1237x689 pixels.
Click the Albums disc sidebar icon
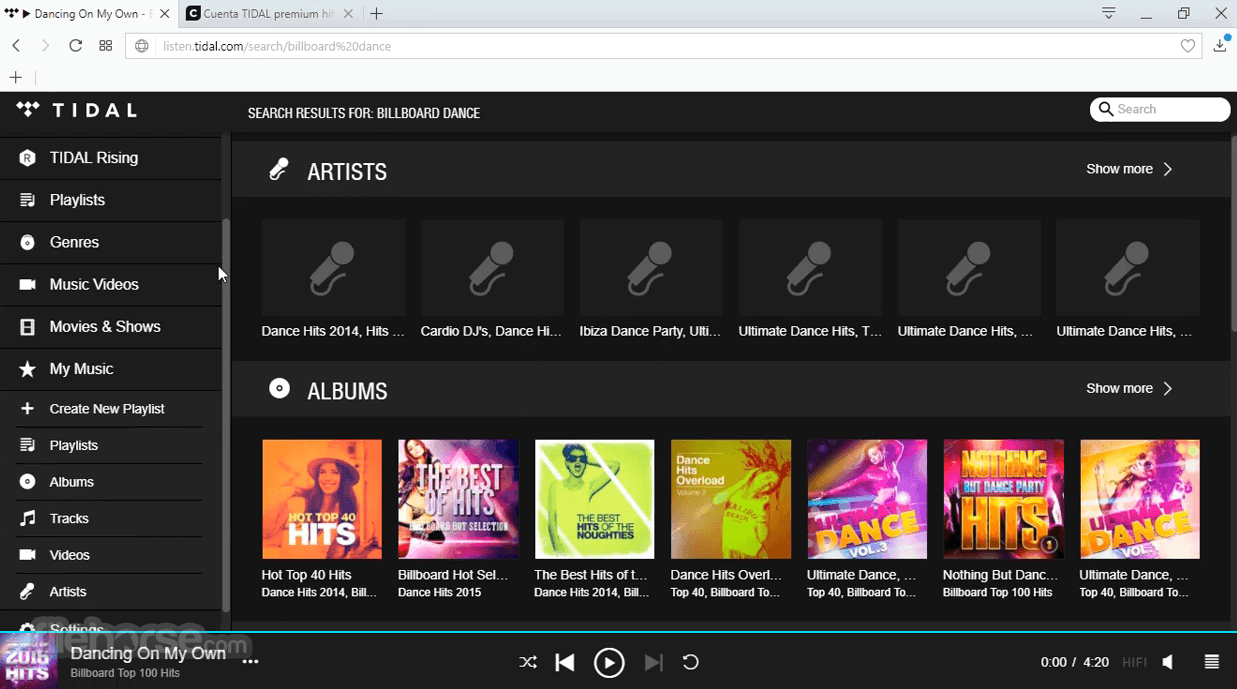point(27,482)
